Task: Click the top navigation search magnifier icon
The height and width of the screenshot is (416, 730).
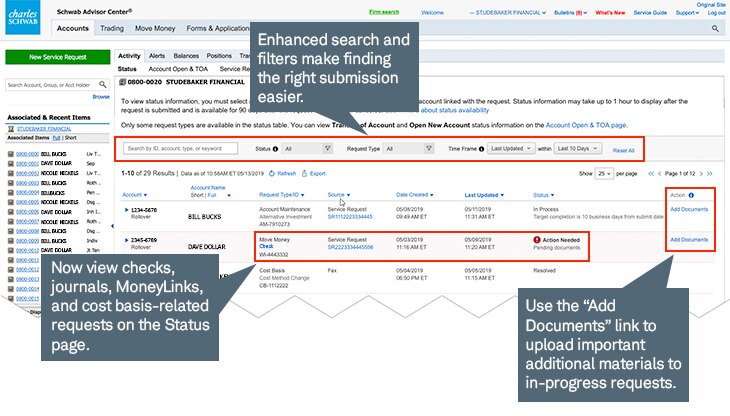Action: [715, 29]
